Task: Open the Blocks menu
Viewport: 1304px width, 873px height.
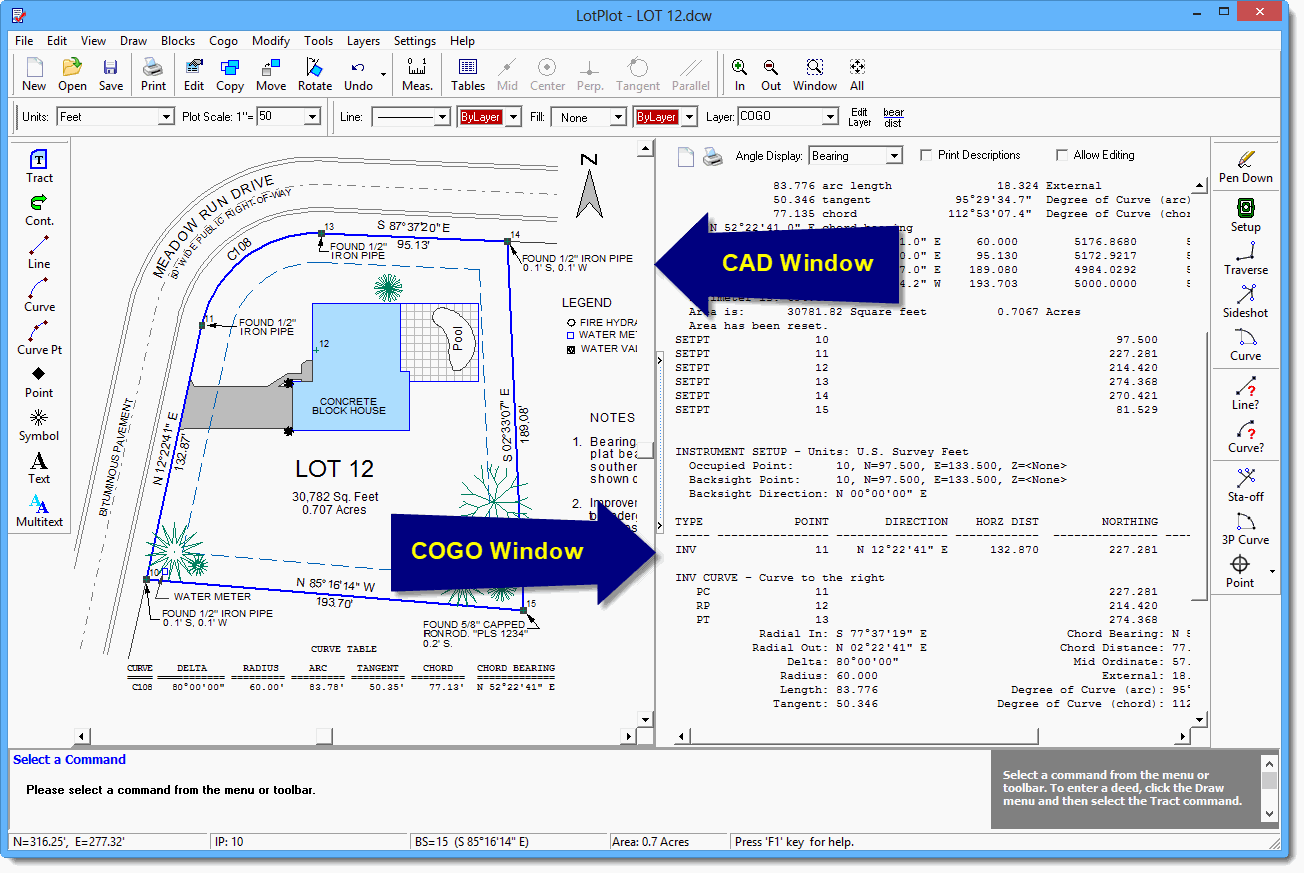Action: [178, 41]
